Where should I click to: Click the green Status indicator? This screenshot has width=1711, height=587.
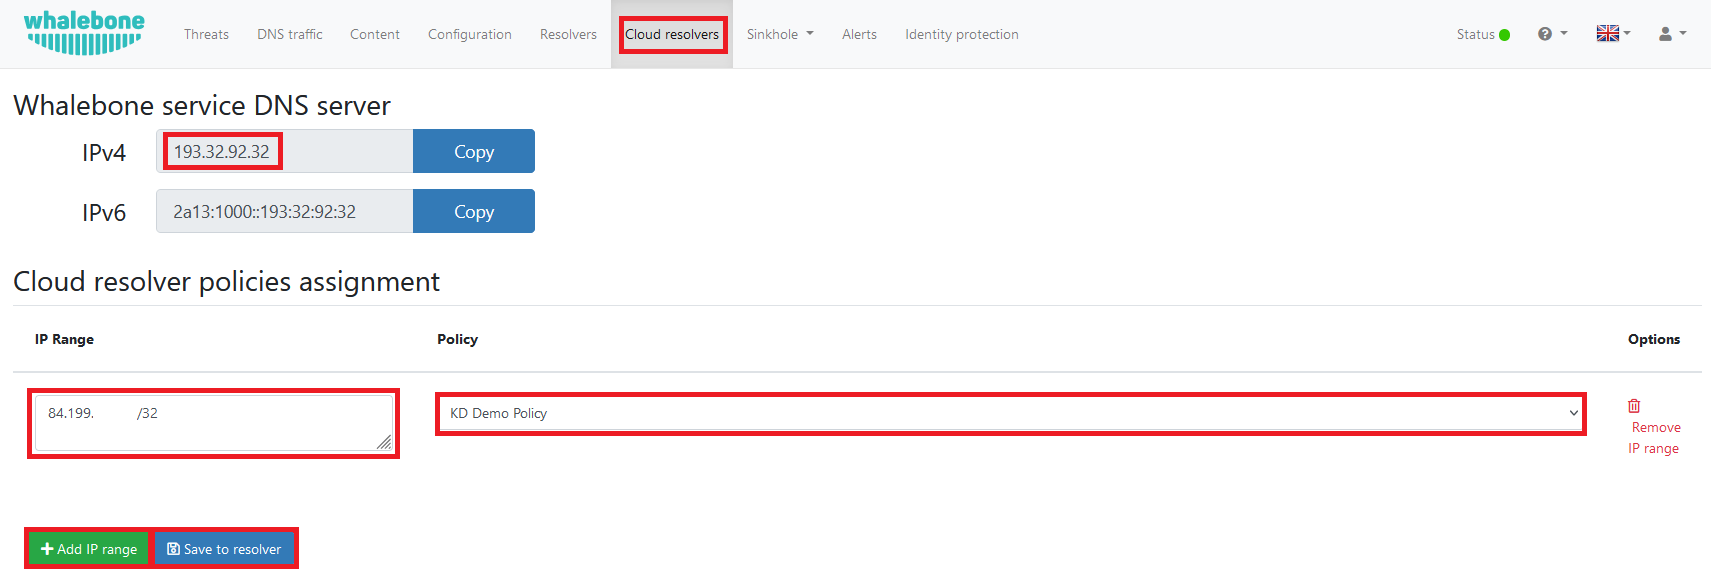(x=1504, y=35)
